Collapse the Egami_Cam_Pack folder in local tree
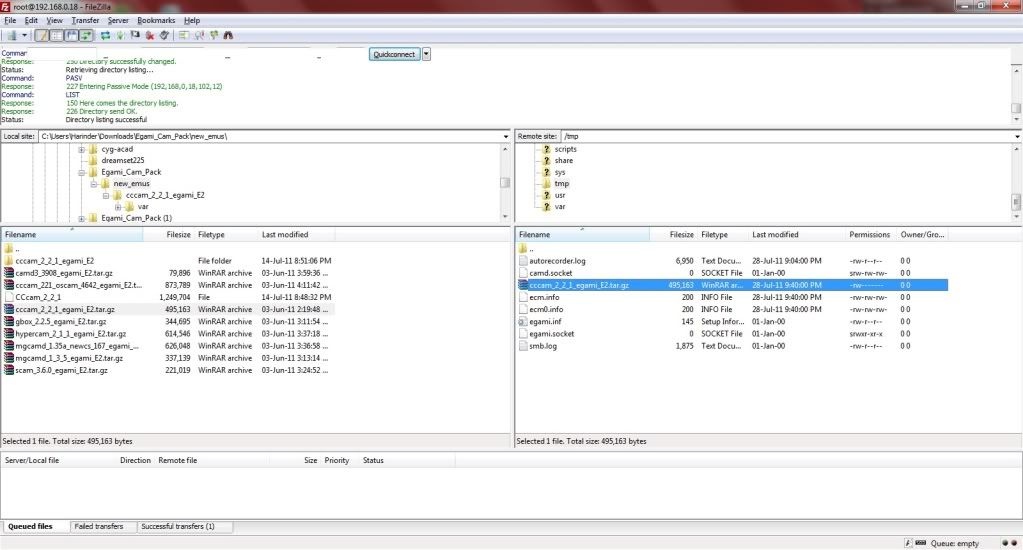The width and height of the screenshot is (1023, 550). click(x=82, y=172)
